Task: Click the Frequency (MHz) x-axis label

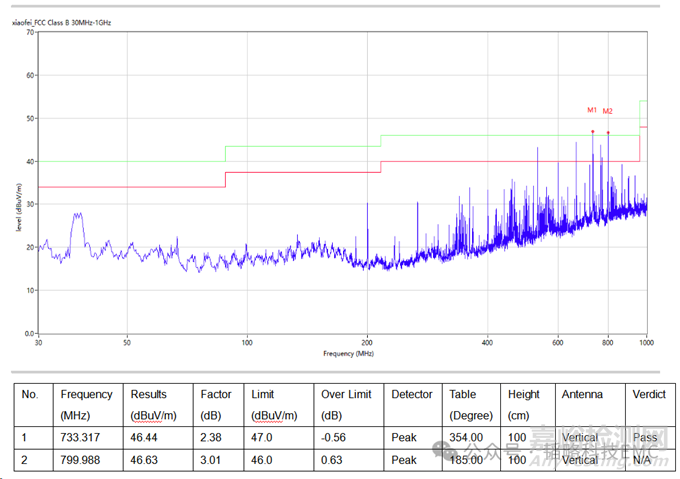Action: (x=348, y=354)
